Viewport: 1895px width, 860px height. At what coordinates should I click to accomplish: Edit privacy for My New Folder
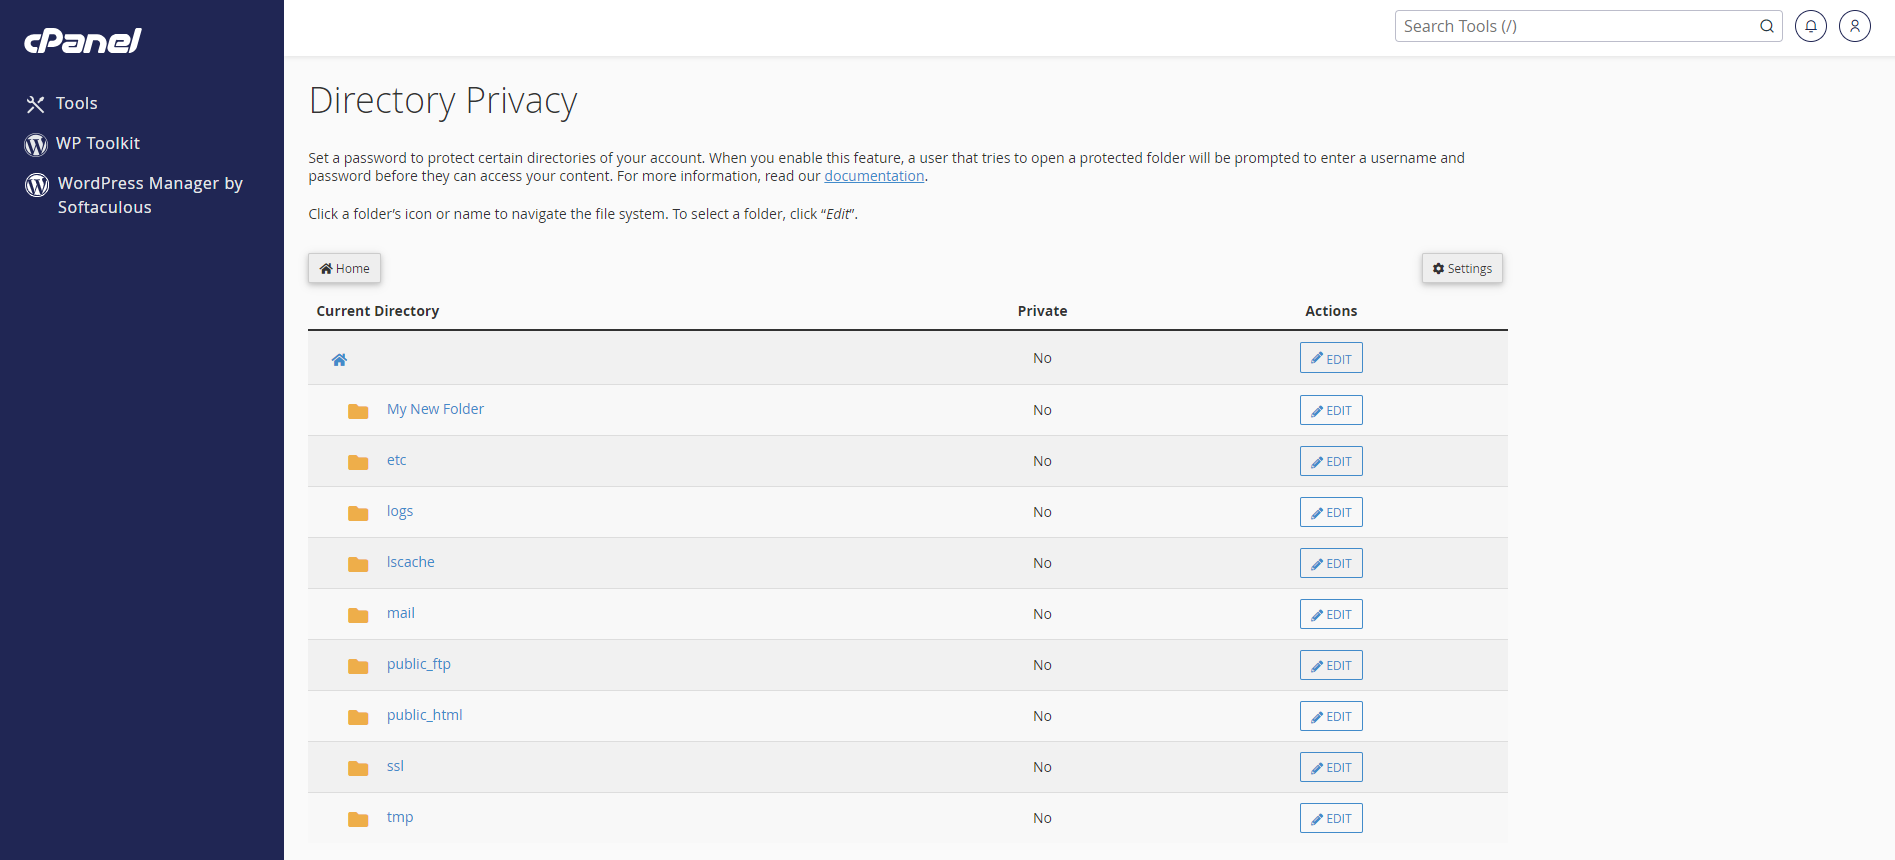pos(1331,410)
